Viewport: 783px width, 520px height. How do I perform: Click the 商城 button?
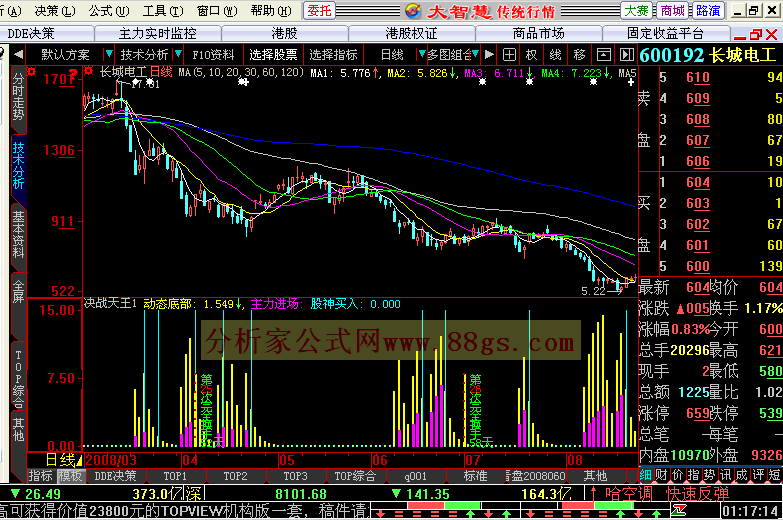pyautogui.click(x=672, y=10)
